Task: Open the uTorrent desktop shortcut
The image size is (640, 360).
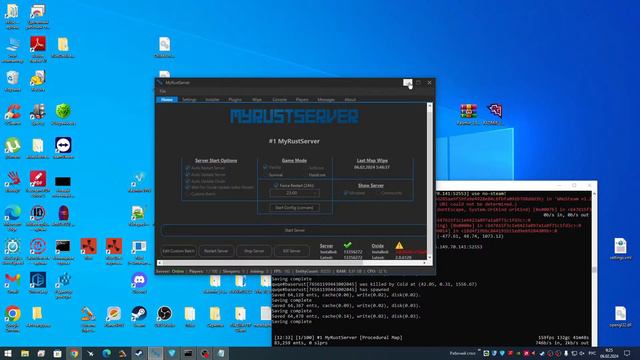Action: pyautogui.click(x=13, y=148)
